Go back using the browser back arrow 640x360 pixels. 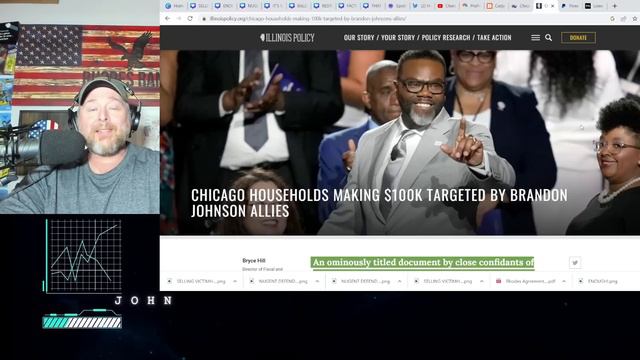(167, 18)
